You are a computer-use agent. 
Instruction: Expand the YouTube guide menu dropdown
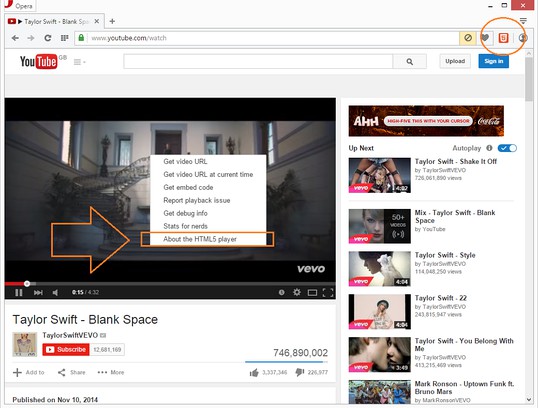(80, 62)
